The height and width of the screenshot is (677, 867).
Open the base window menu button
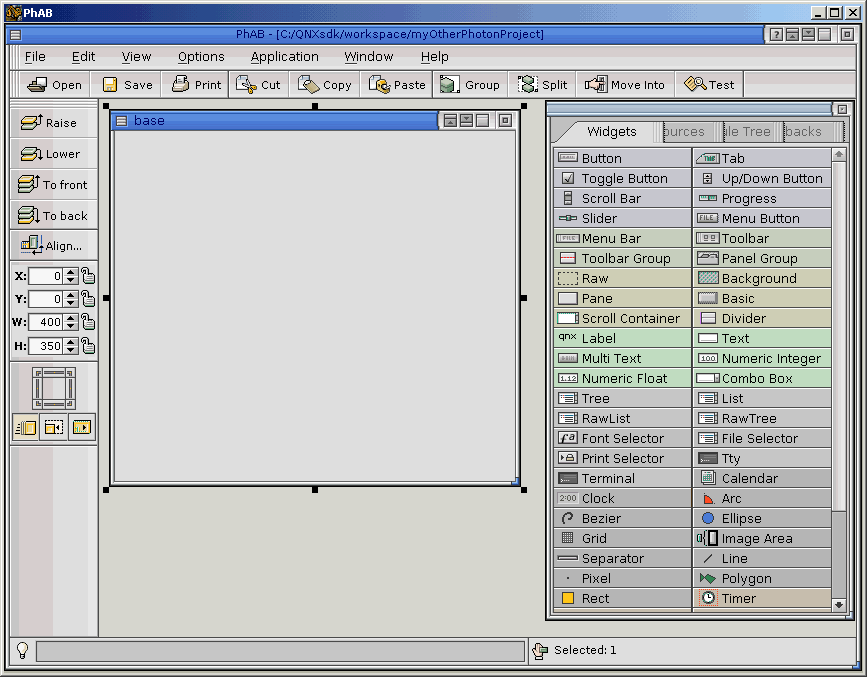(121, 121)
